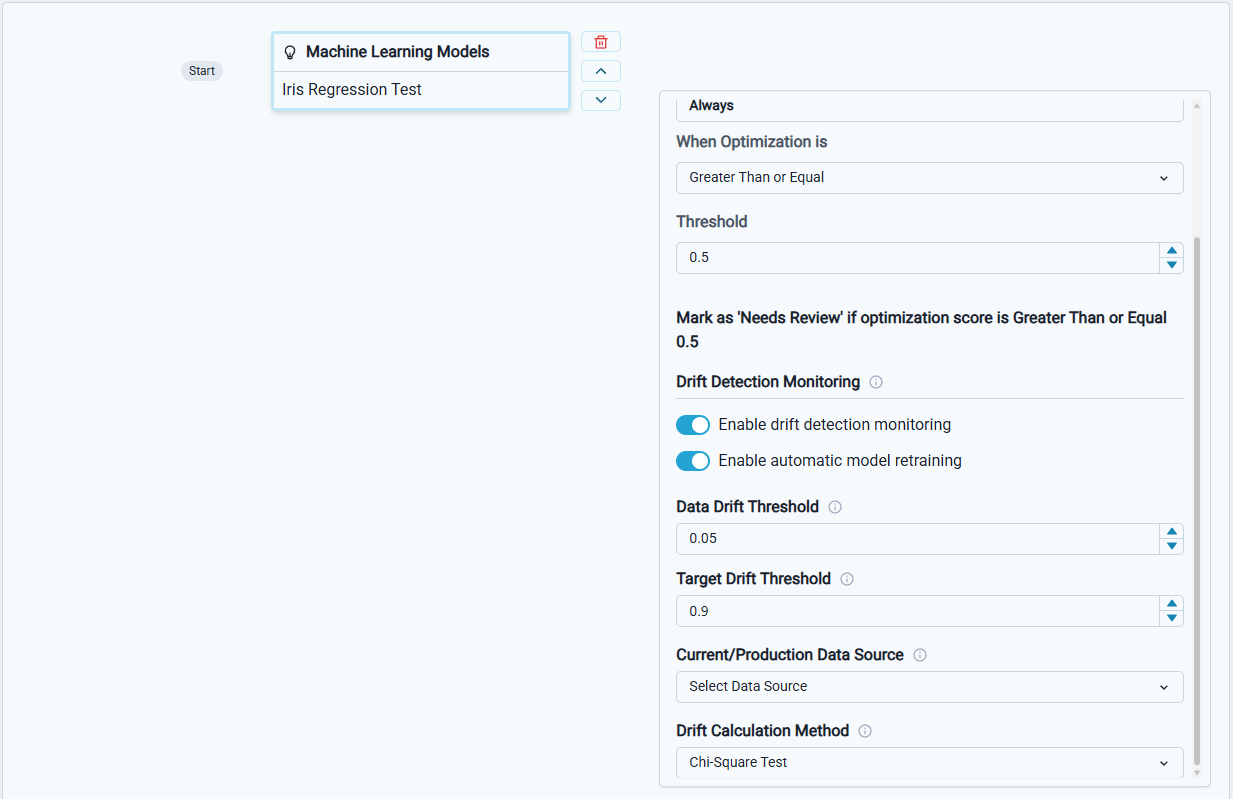The width and height of the screenshot is (1233, 799).
Task: Click the Drift Calculation Method label
Action: point(763,731)
